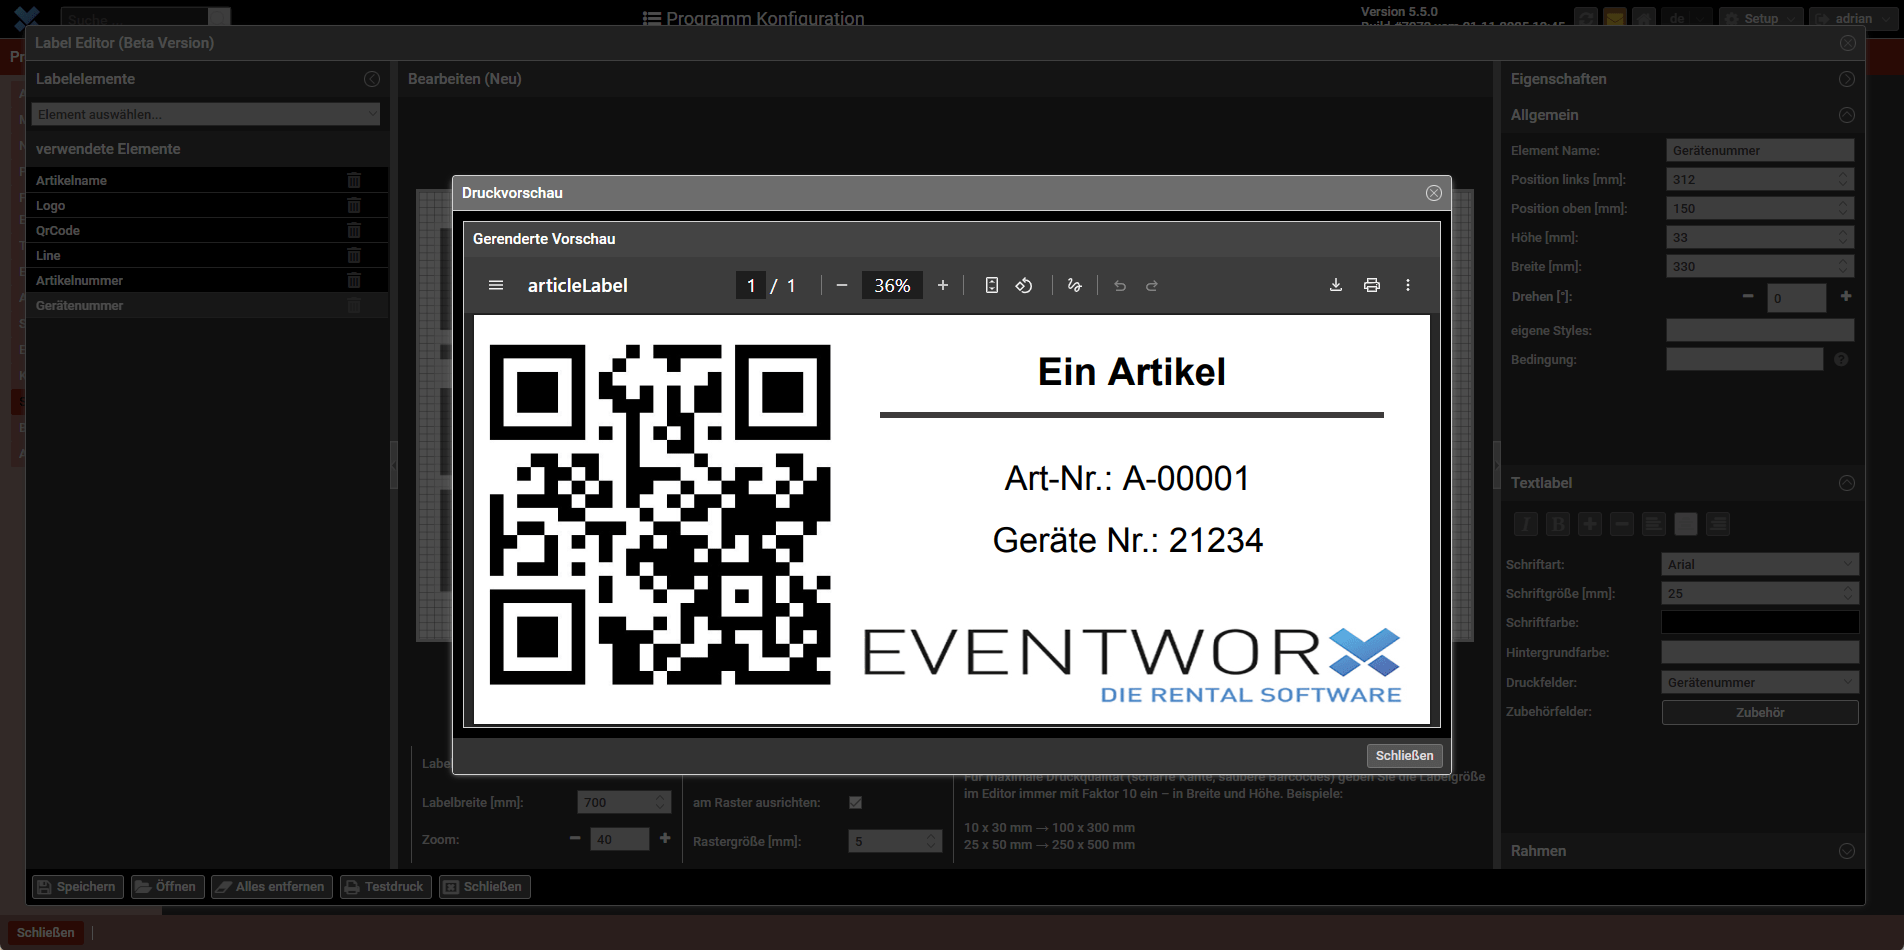Open the Schriftart dropdown showing Arial
This screenshot has height=950, width=1904.
pos(1759,564)
